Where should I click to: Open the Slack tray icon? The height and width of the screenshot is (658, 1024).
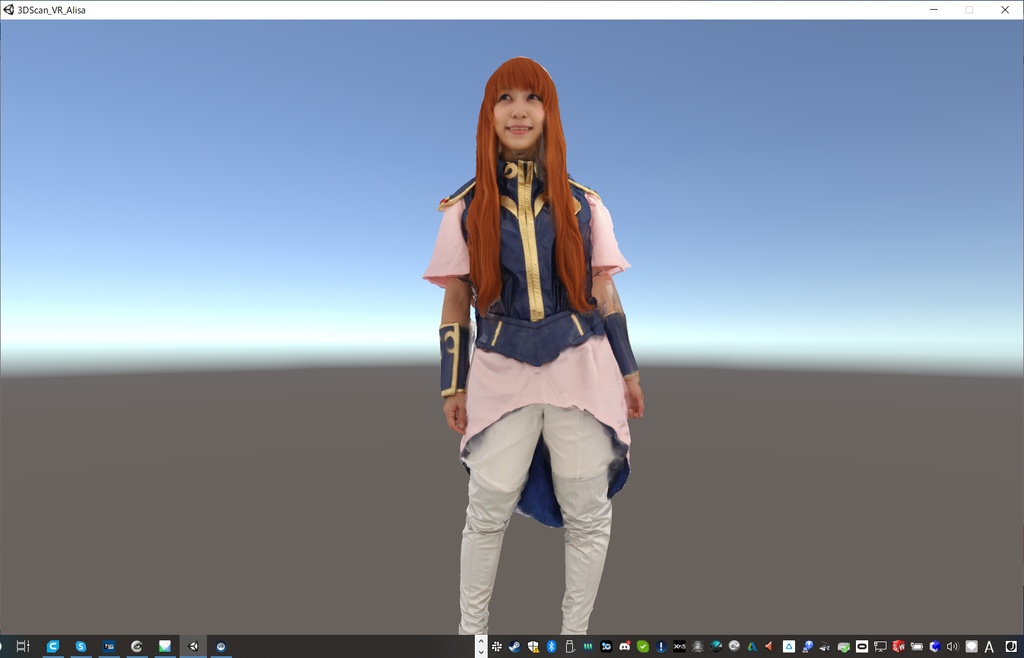tap(496, 646)
